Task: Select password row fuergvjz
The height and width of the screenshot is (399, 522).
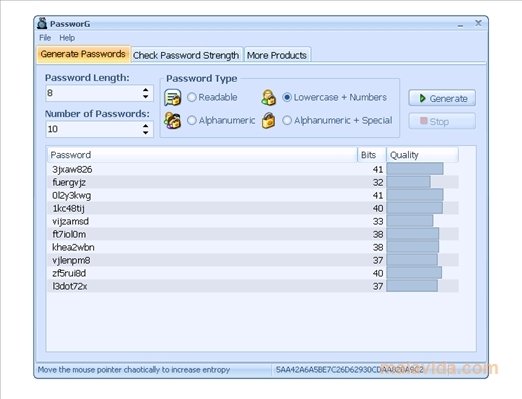Action: (x=253, y=182)
